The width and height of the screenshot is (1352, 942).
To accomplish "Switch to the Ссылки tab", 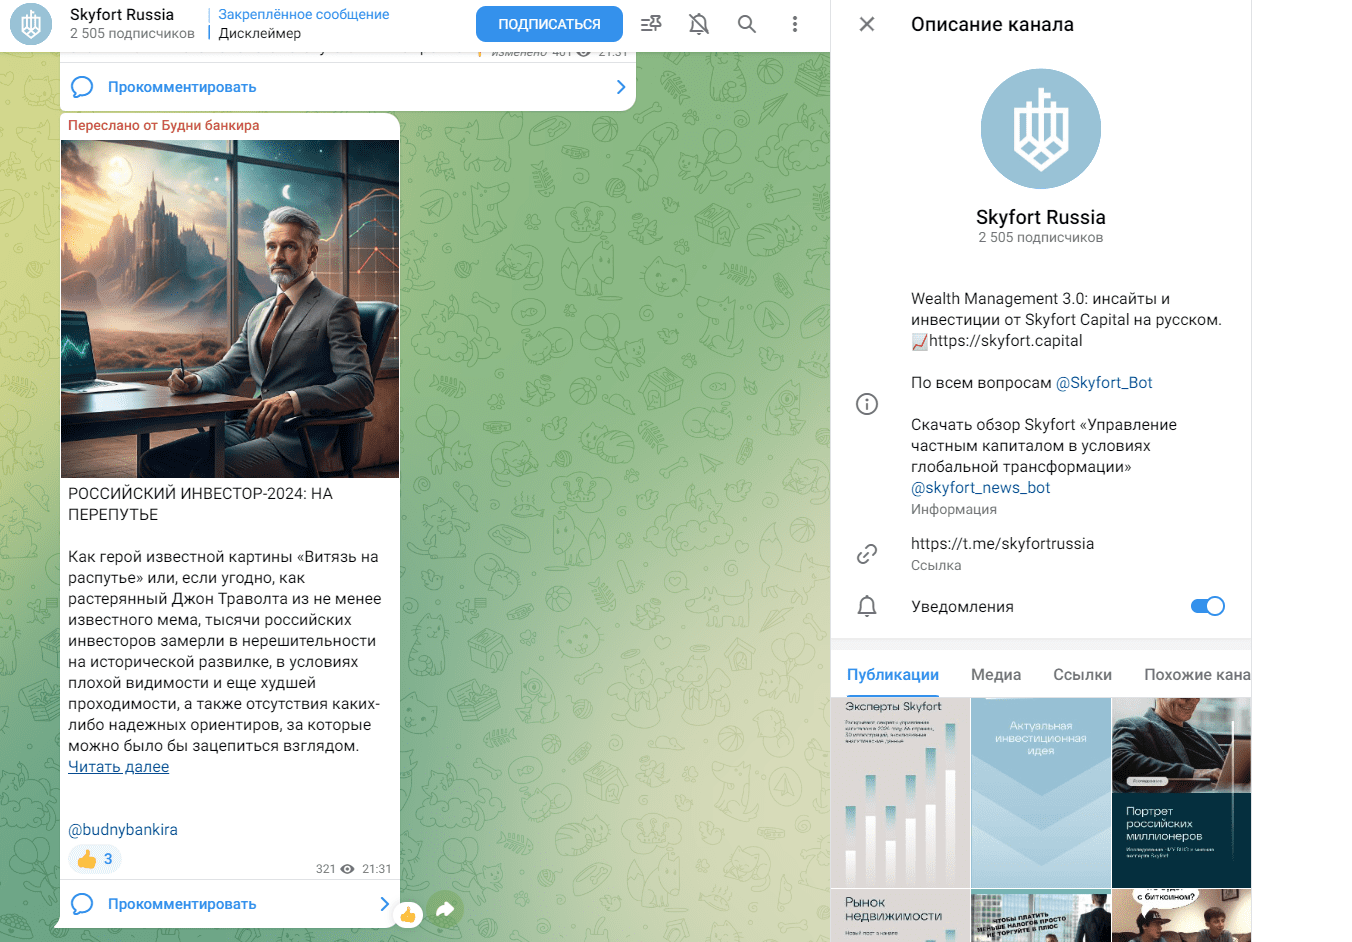I will (1082, 675).
